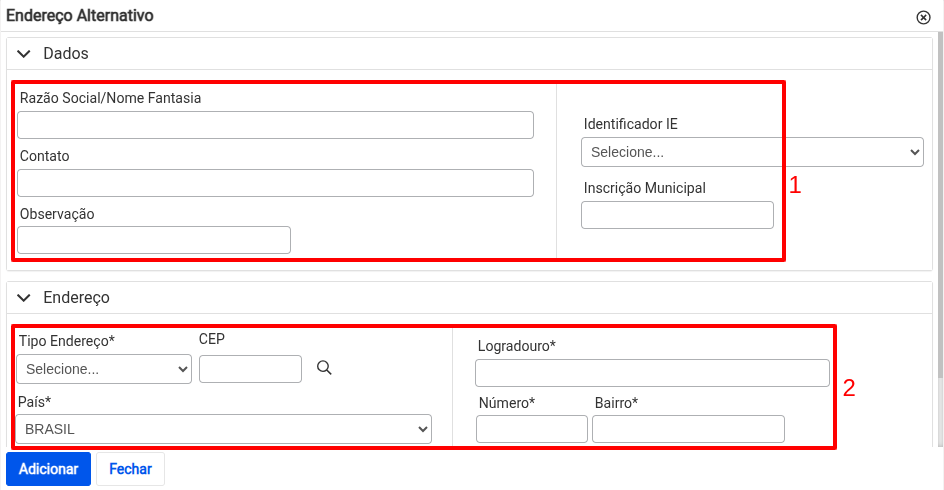Open the Tipo Endereço dropdown
Screen dimensions: 944x490
click(104, 369)
